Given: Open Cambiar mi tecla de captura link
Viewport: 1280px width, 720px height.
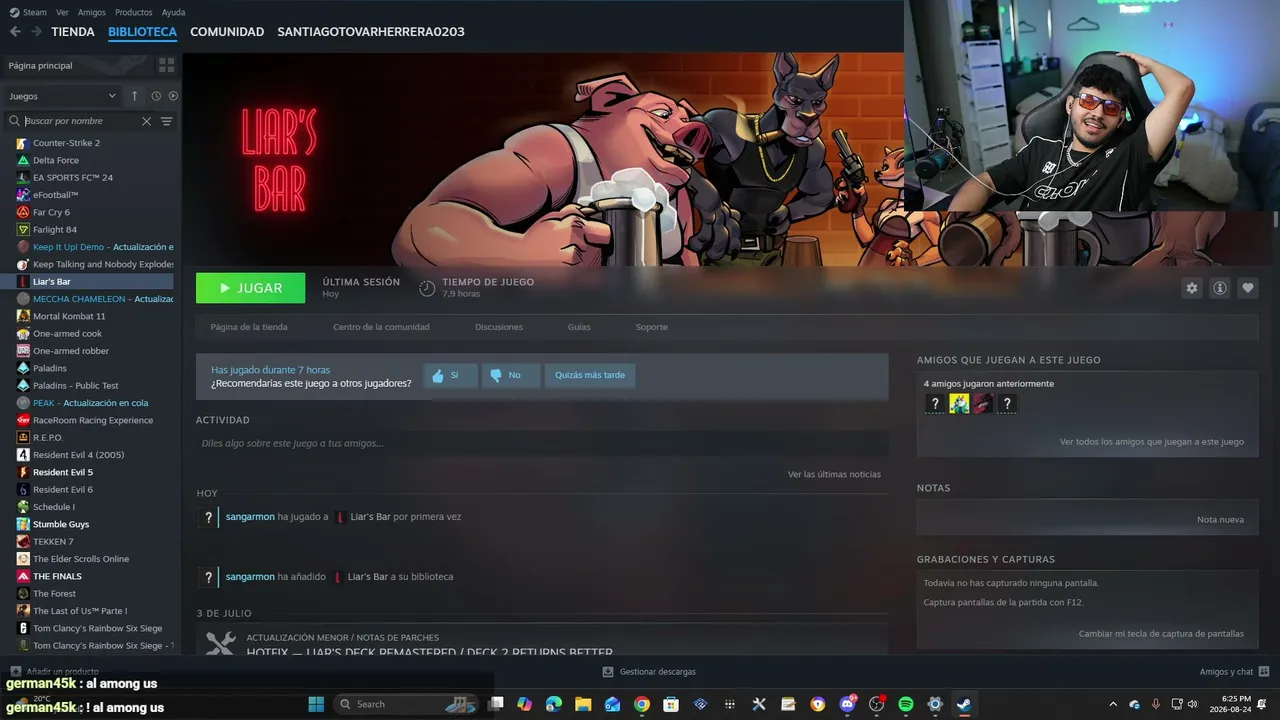Looking at the screenshot, I should 1161,634.
